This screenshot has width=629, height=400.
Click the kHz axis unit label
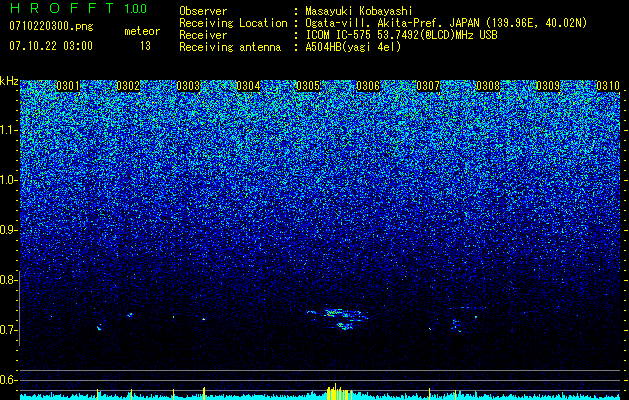pos(9,81)
